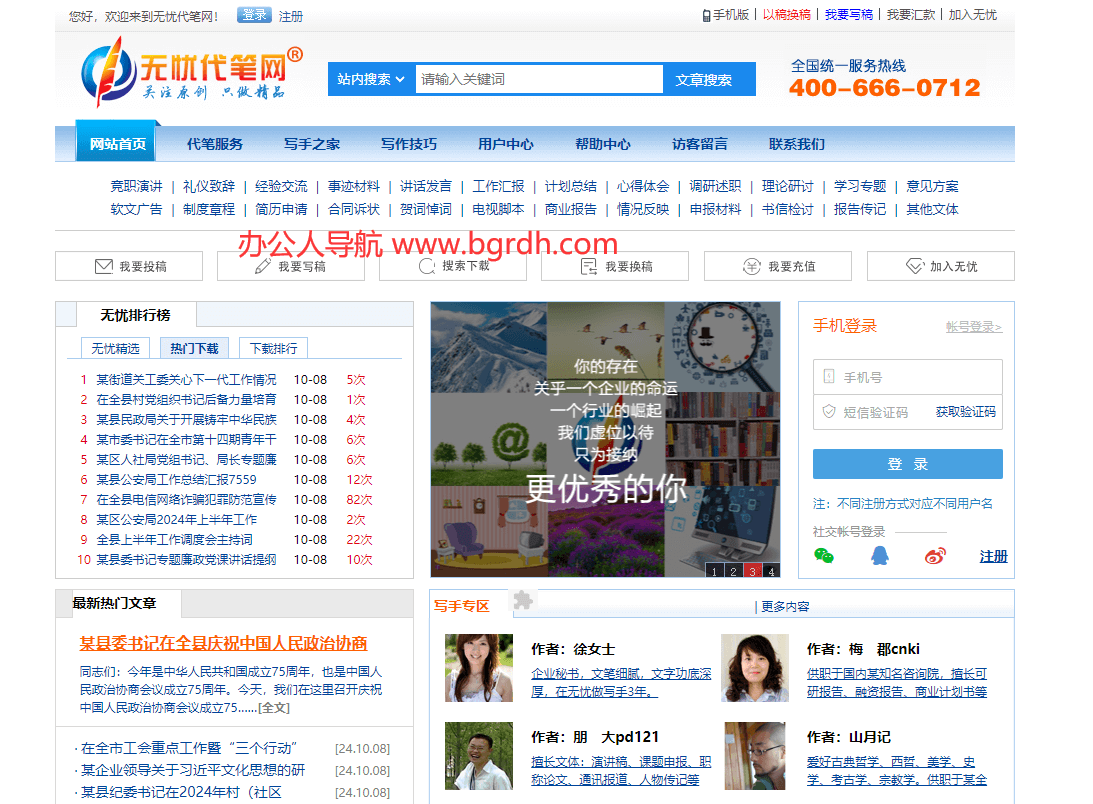Open the 写作技巧 menu item

(x=408, y=144)
